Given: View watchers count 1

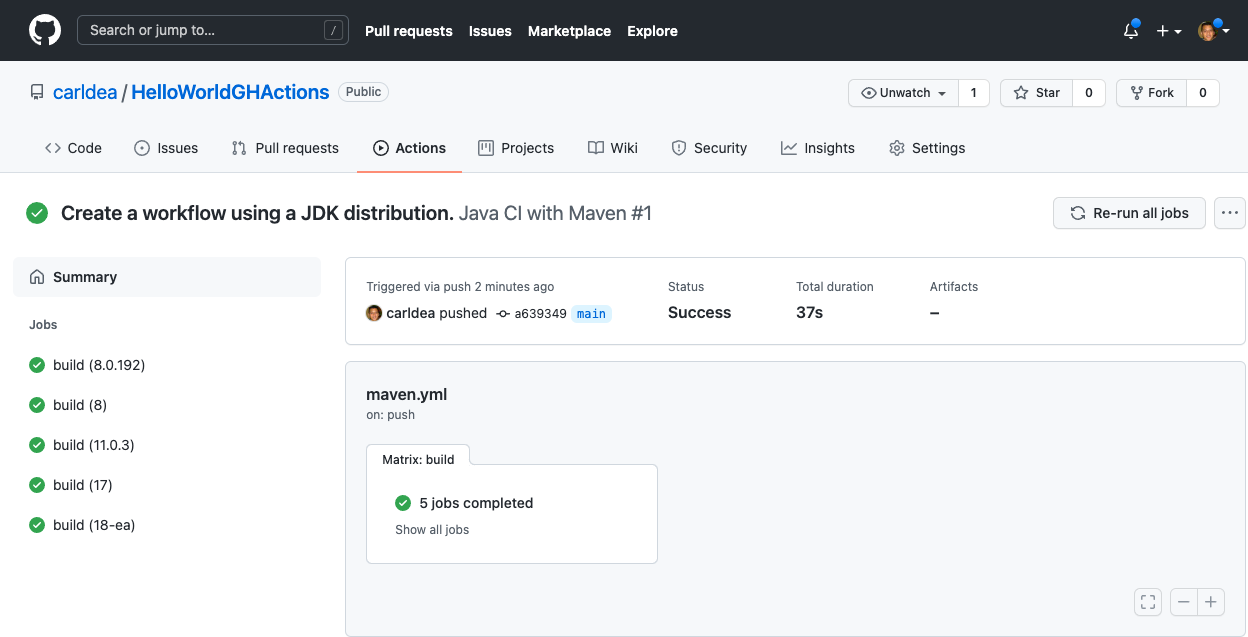Looking at the screenshot, I should pyautogui.click(x=973, y=93).
